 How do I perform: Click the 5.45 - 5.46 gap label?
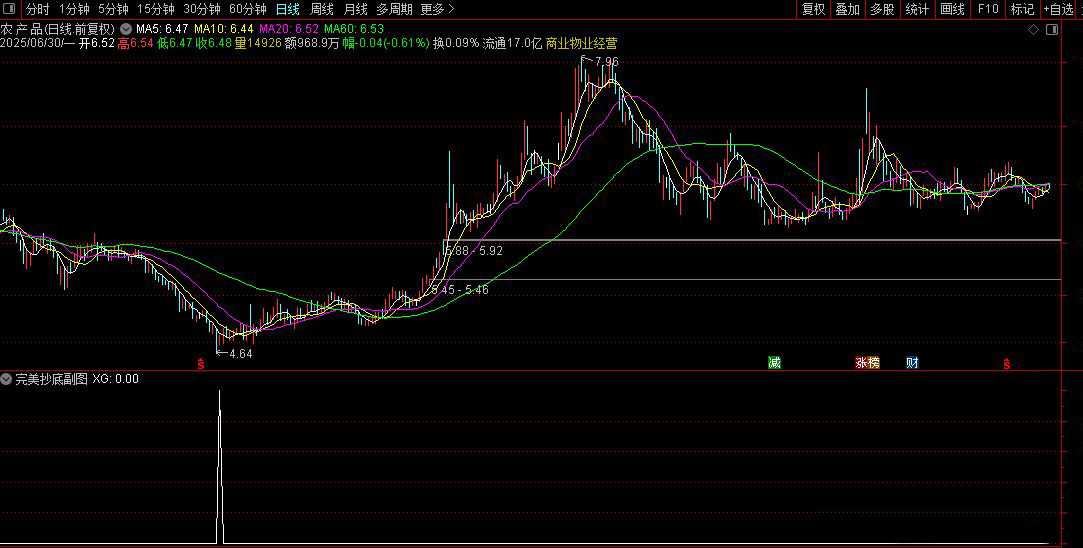(x=460, y=290)
